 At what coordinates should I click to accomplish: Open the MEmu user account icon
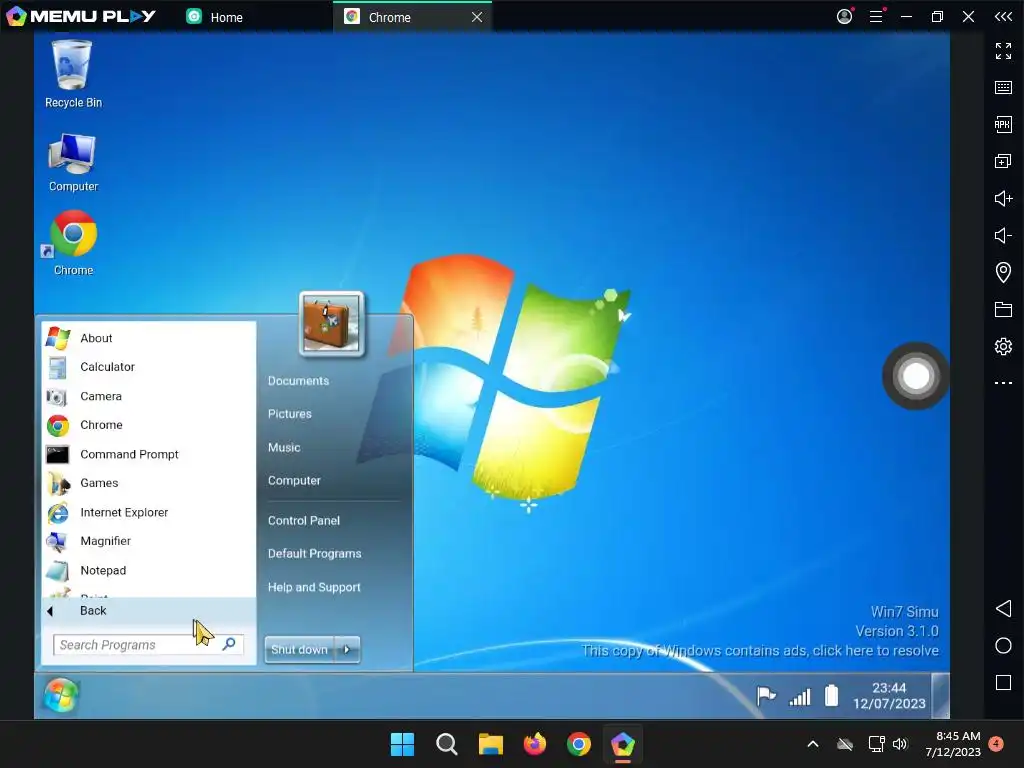coord(844,16)
